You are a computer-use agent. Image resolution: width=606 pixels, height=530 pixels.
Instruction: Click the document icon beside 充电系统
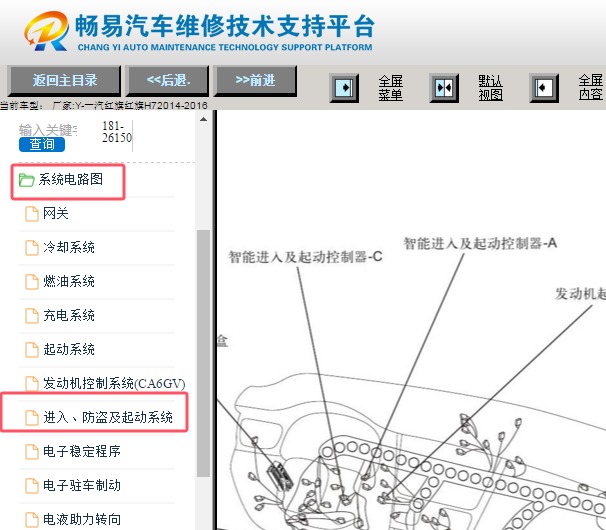point(32,316)
